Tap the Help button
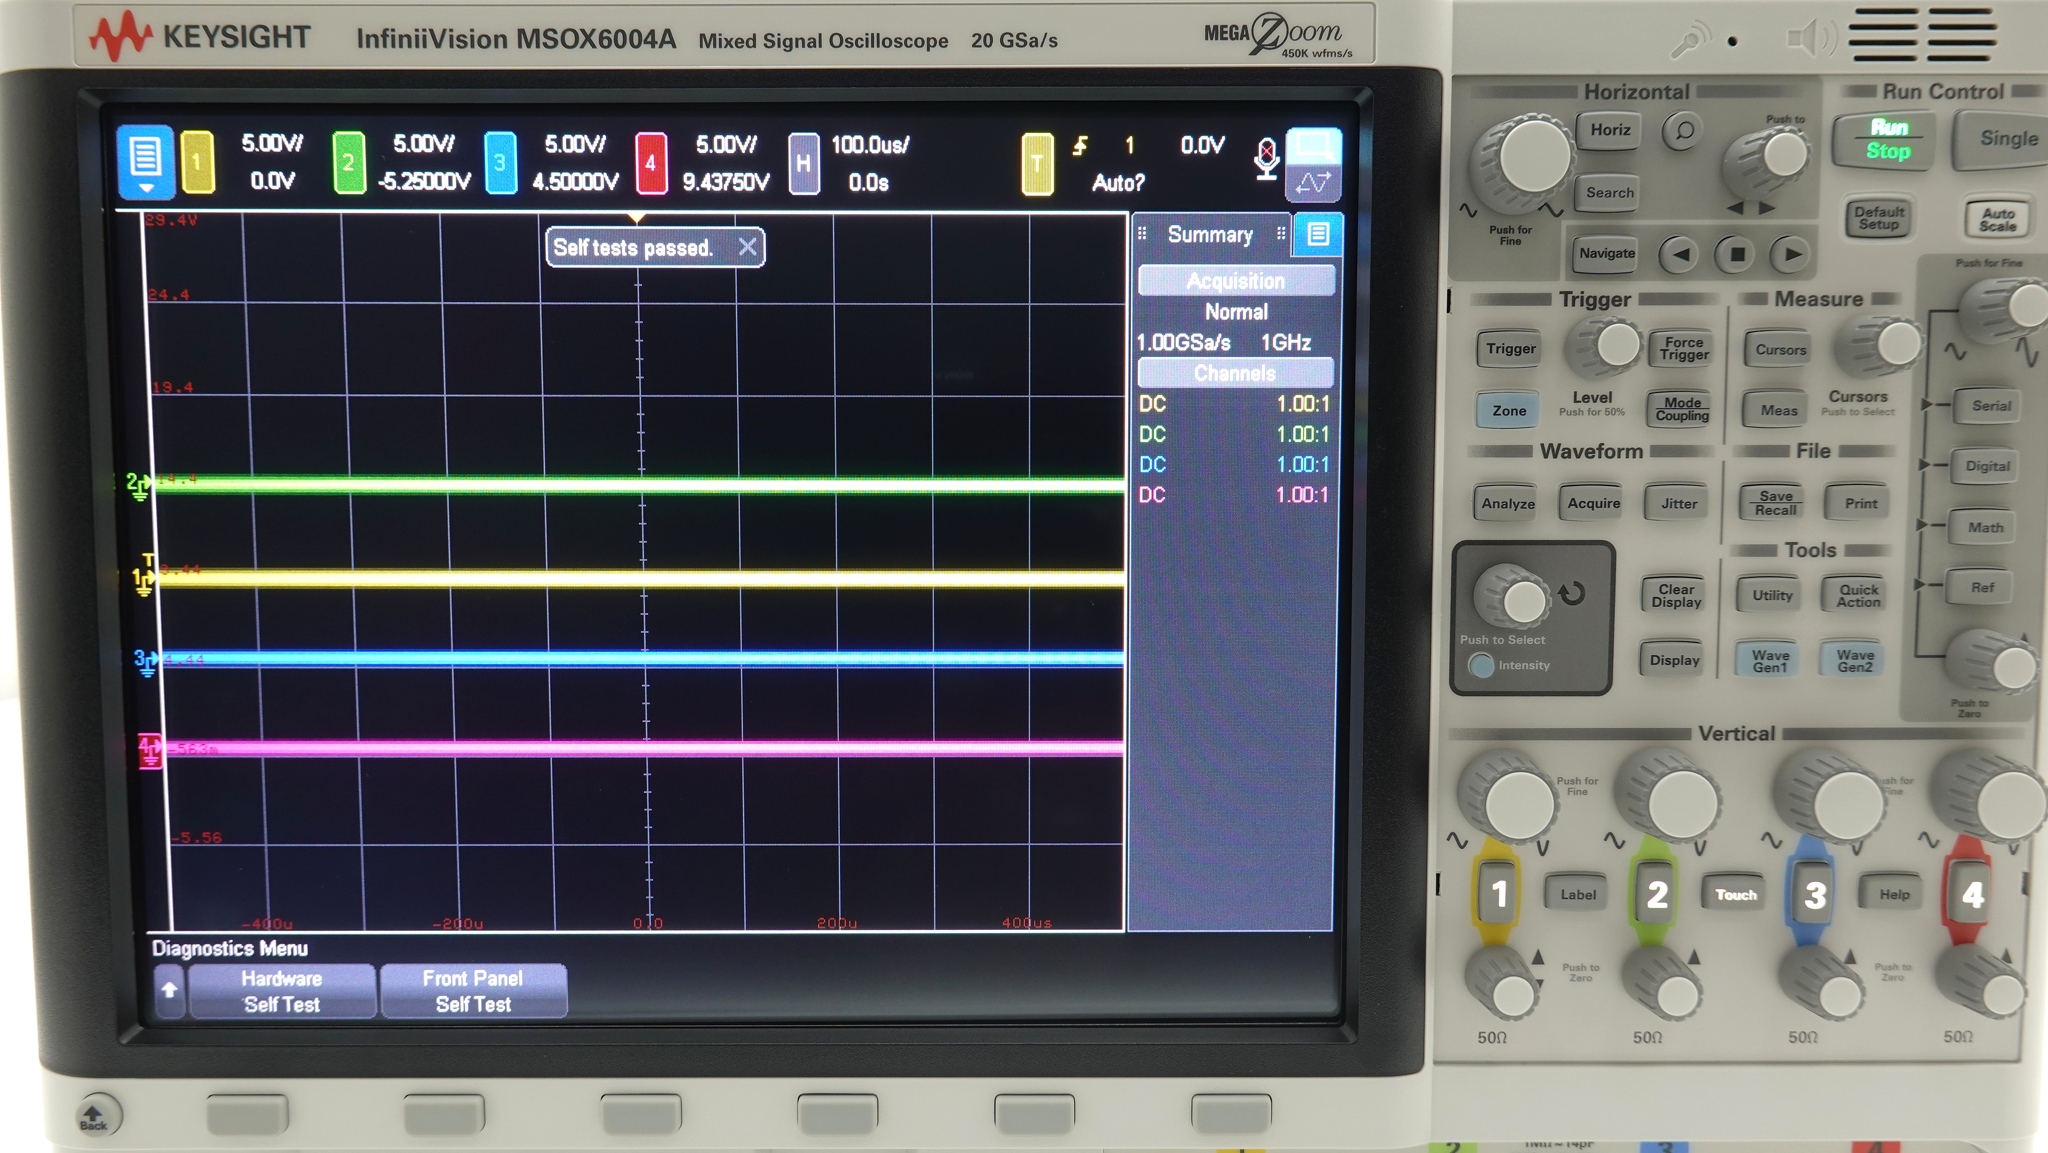The height and width of the screenshot is (1153, 2048). 1893,894
